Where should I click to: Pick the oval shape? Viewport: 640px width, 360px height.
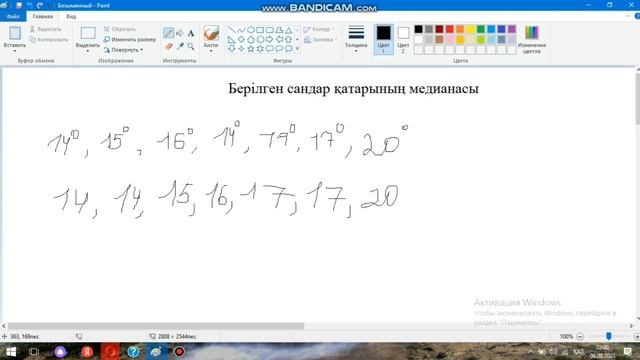pos(251,30)
